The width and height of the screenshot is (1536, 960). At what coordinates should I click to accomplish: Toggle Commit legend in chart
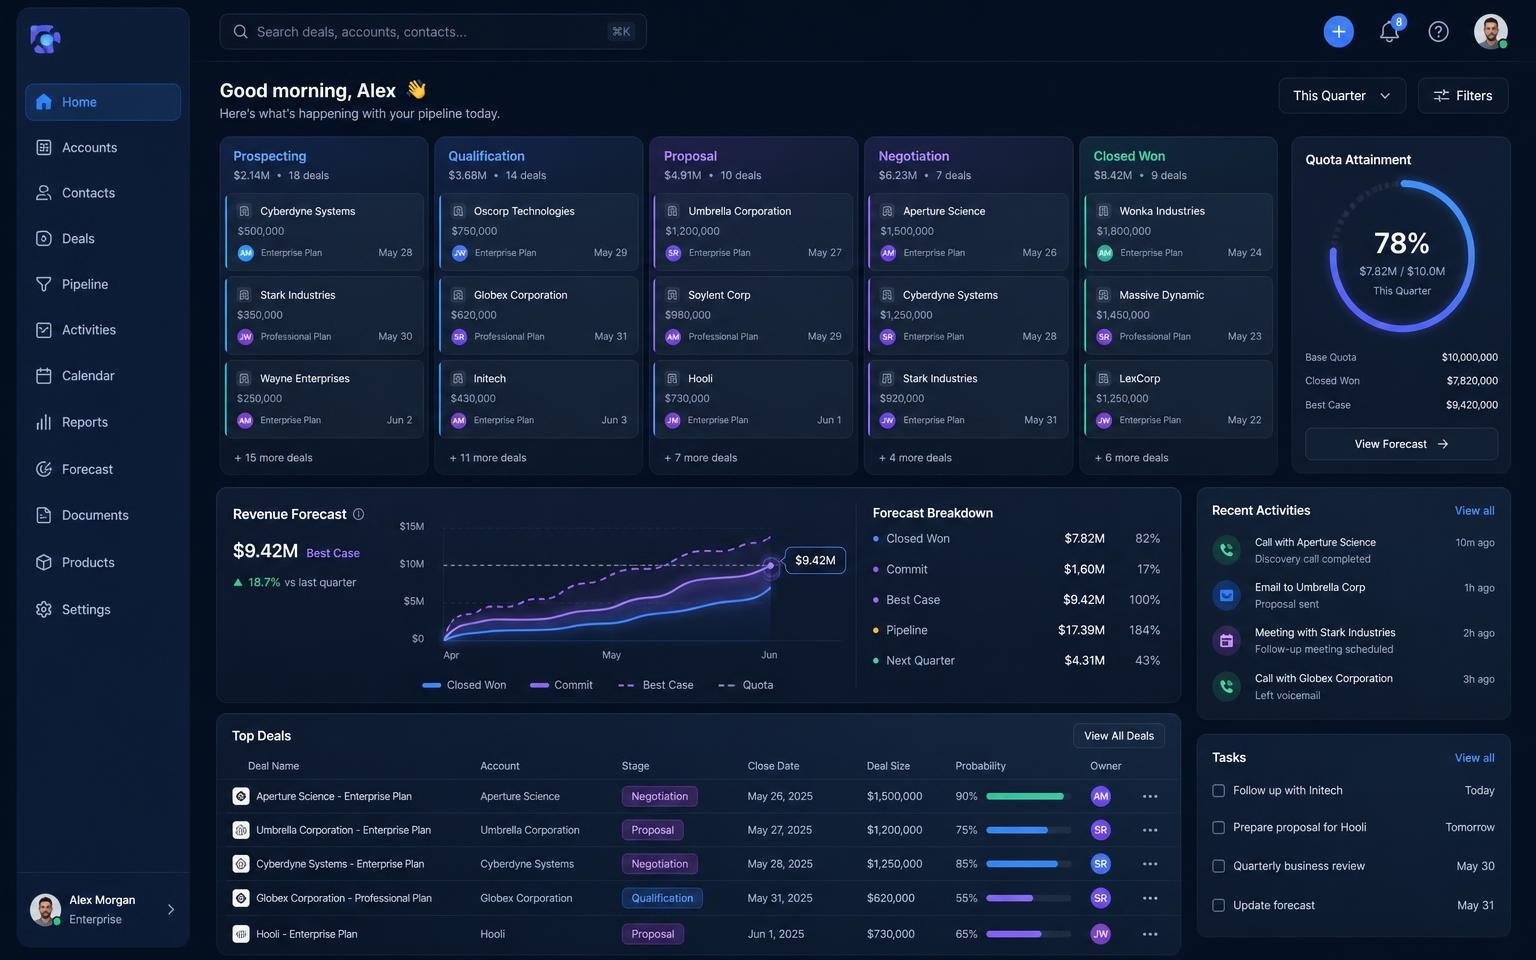click(561, 686)
